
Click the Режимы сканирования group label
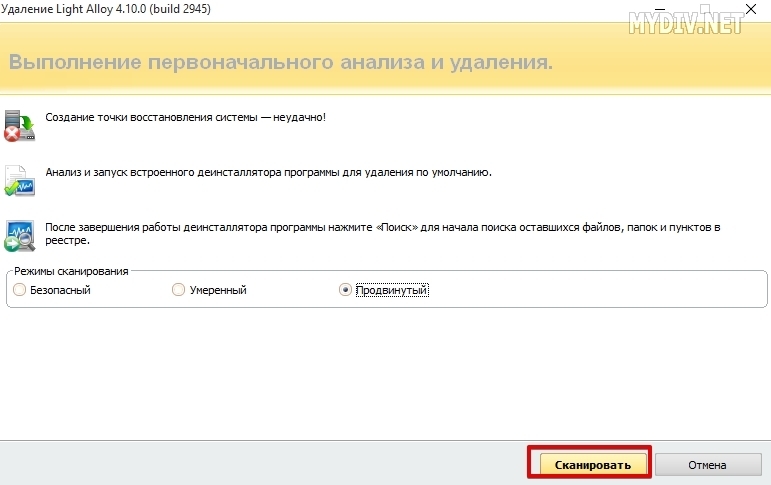tap(71, 272)
